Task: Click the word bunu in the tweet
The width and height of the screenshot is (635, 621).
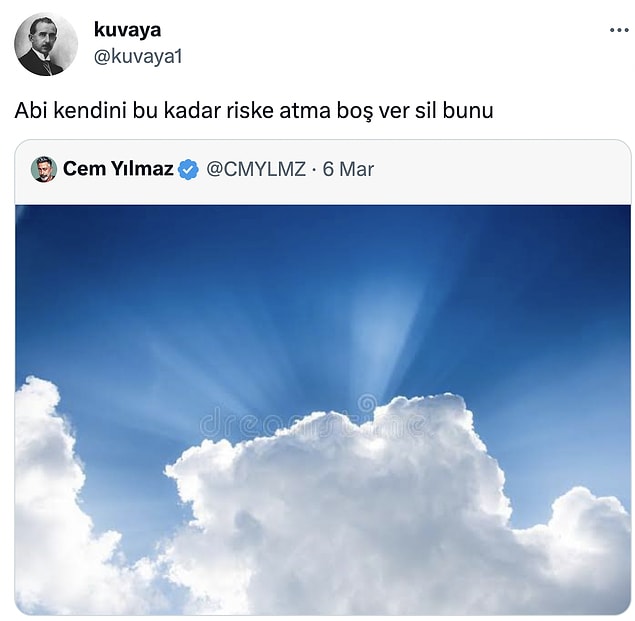Action: tap(468, 110)
